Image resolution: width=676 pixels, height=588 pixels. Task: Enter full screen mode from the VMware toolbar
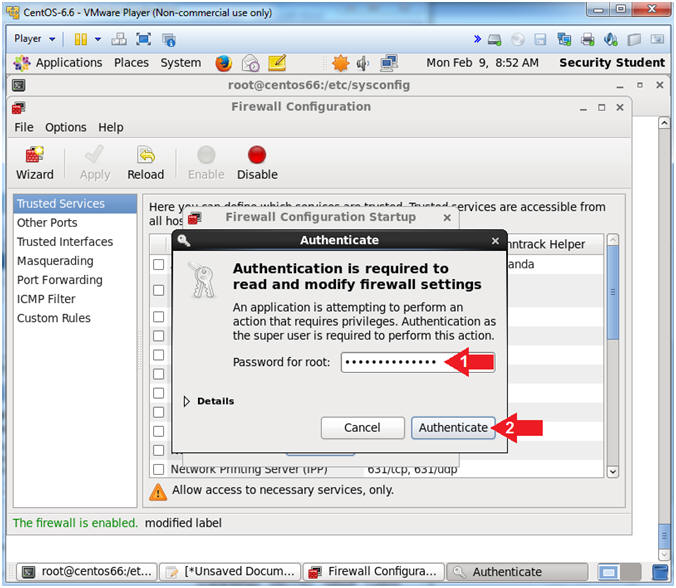coord(144,39)
